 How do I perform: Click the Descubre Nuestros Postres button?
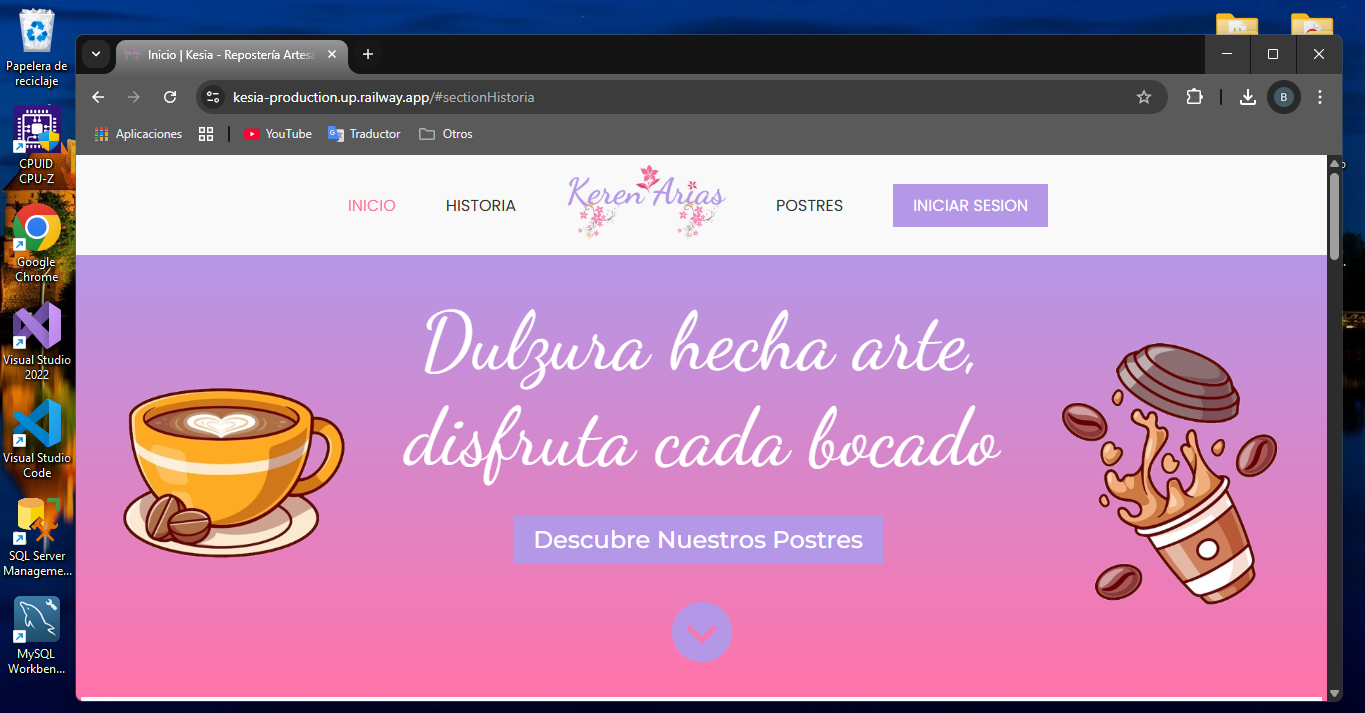(x=698, y=539)
